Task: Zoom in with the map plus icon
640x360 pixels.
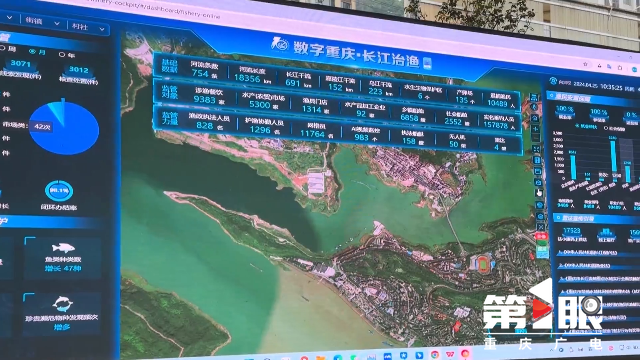Action: click(x=536, y=129)
